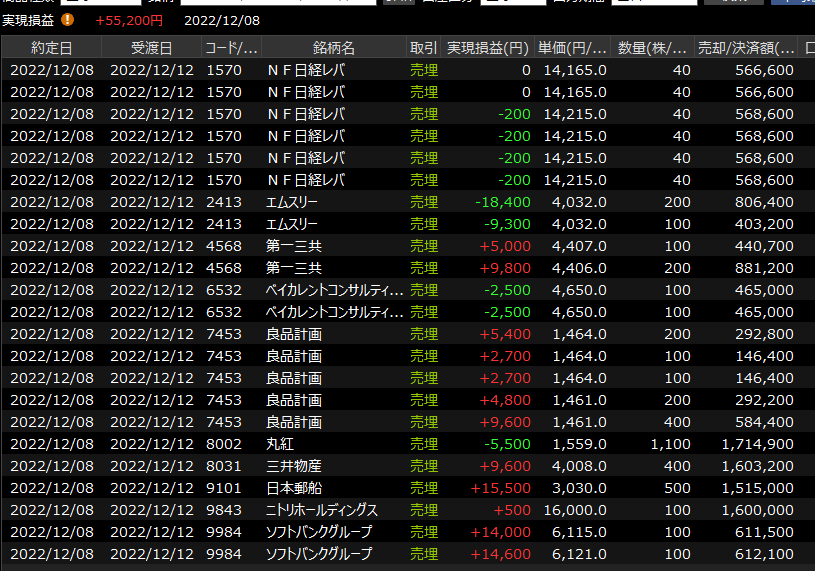Click the 単価 column header
The image size is (815, 571).
coord(572,48)
